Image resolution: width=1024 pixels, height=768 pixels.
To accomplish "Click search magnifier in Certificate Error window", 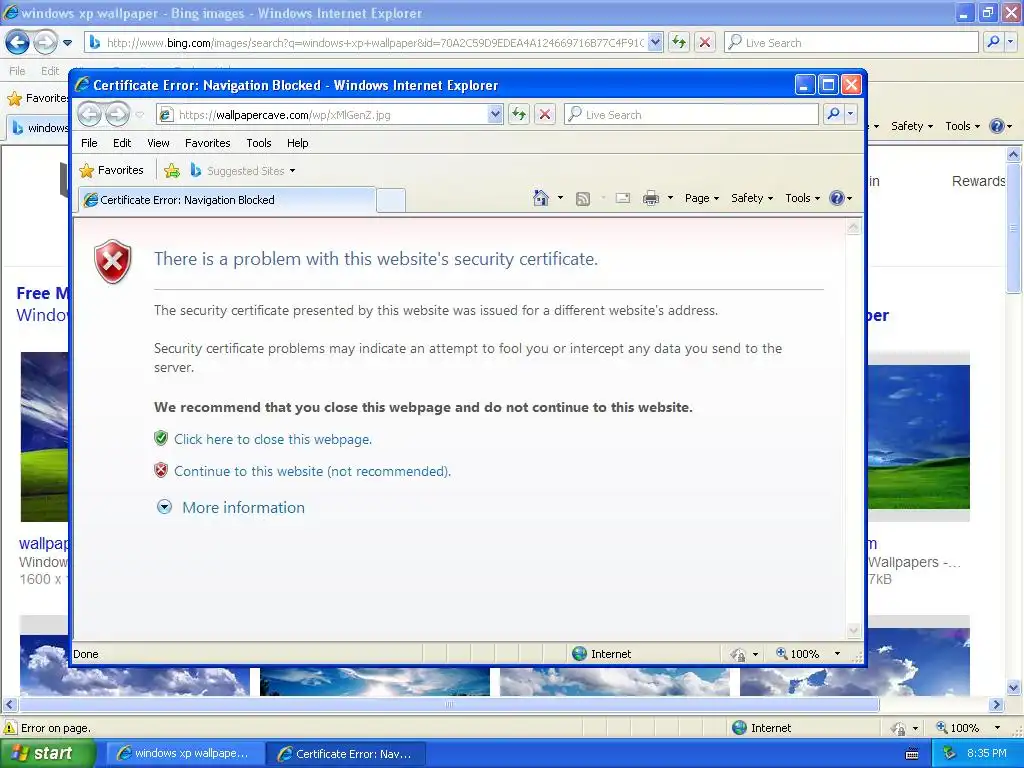I will (833, 114).
